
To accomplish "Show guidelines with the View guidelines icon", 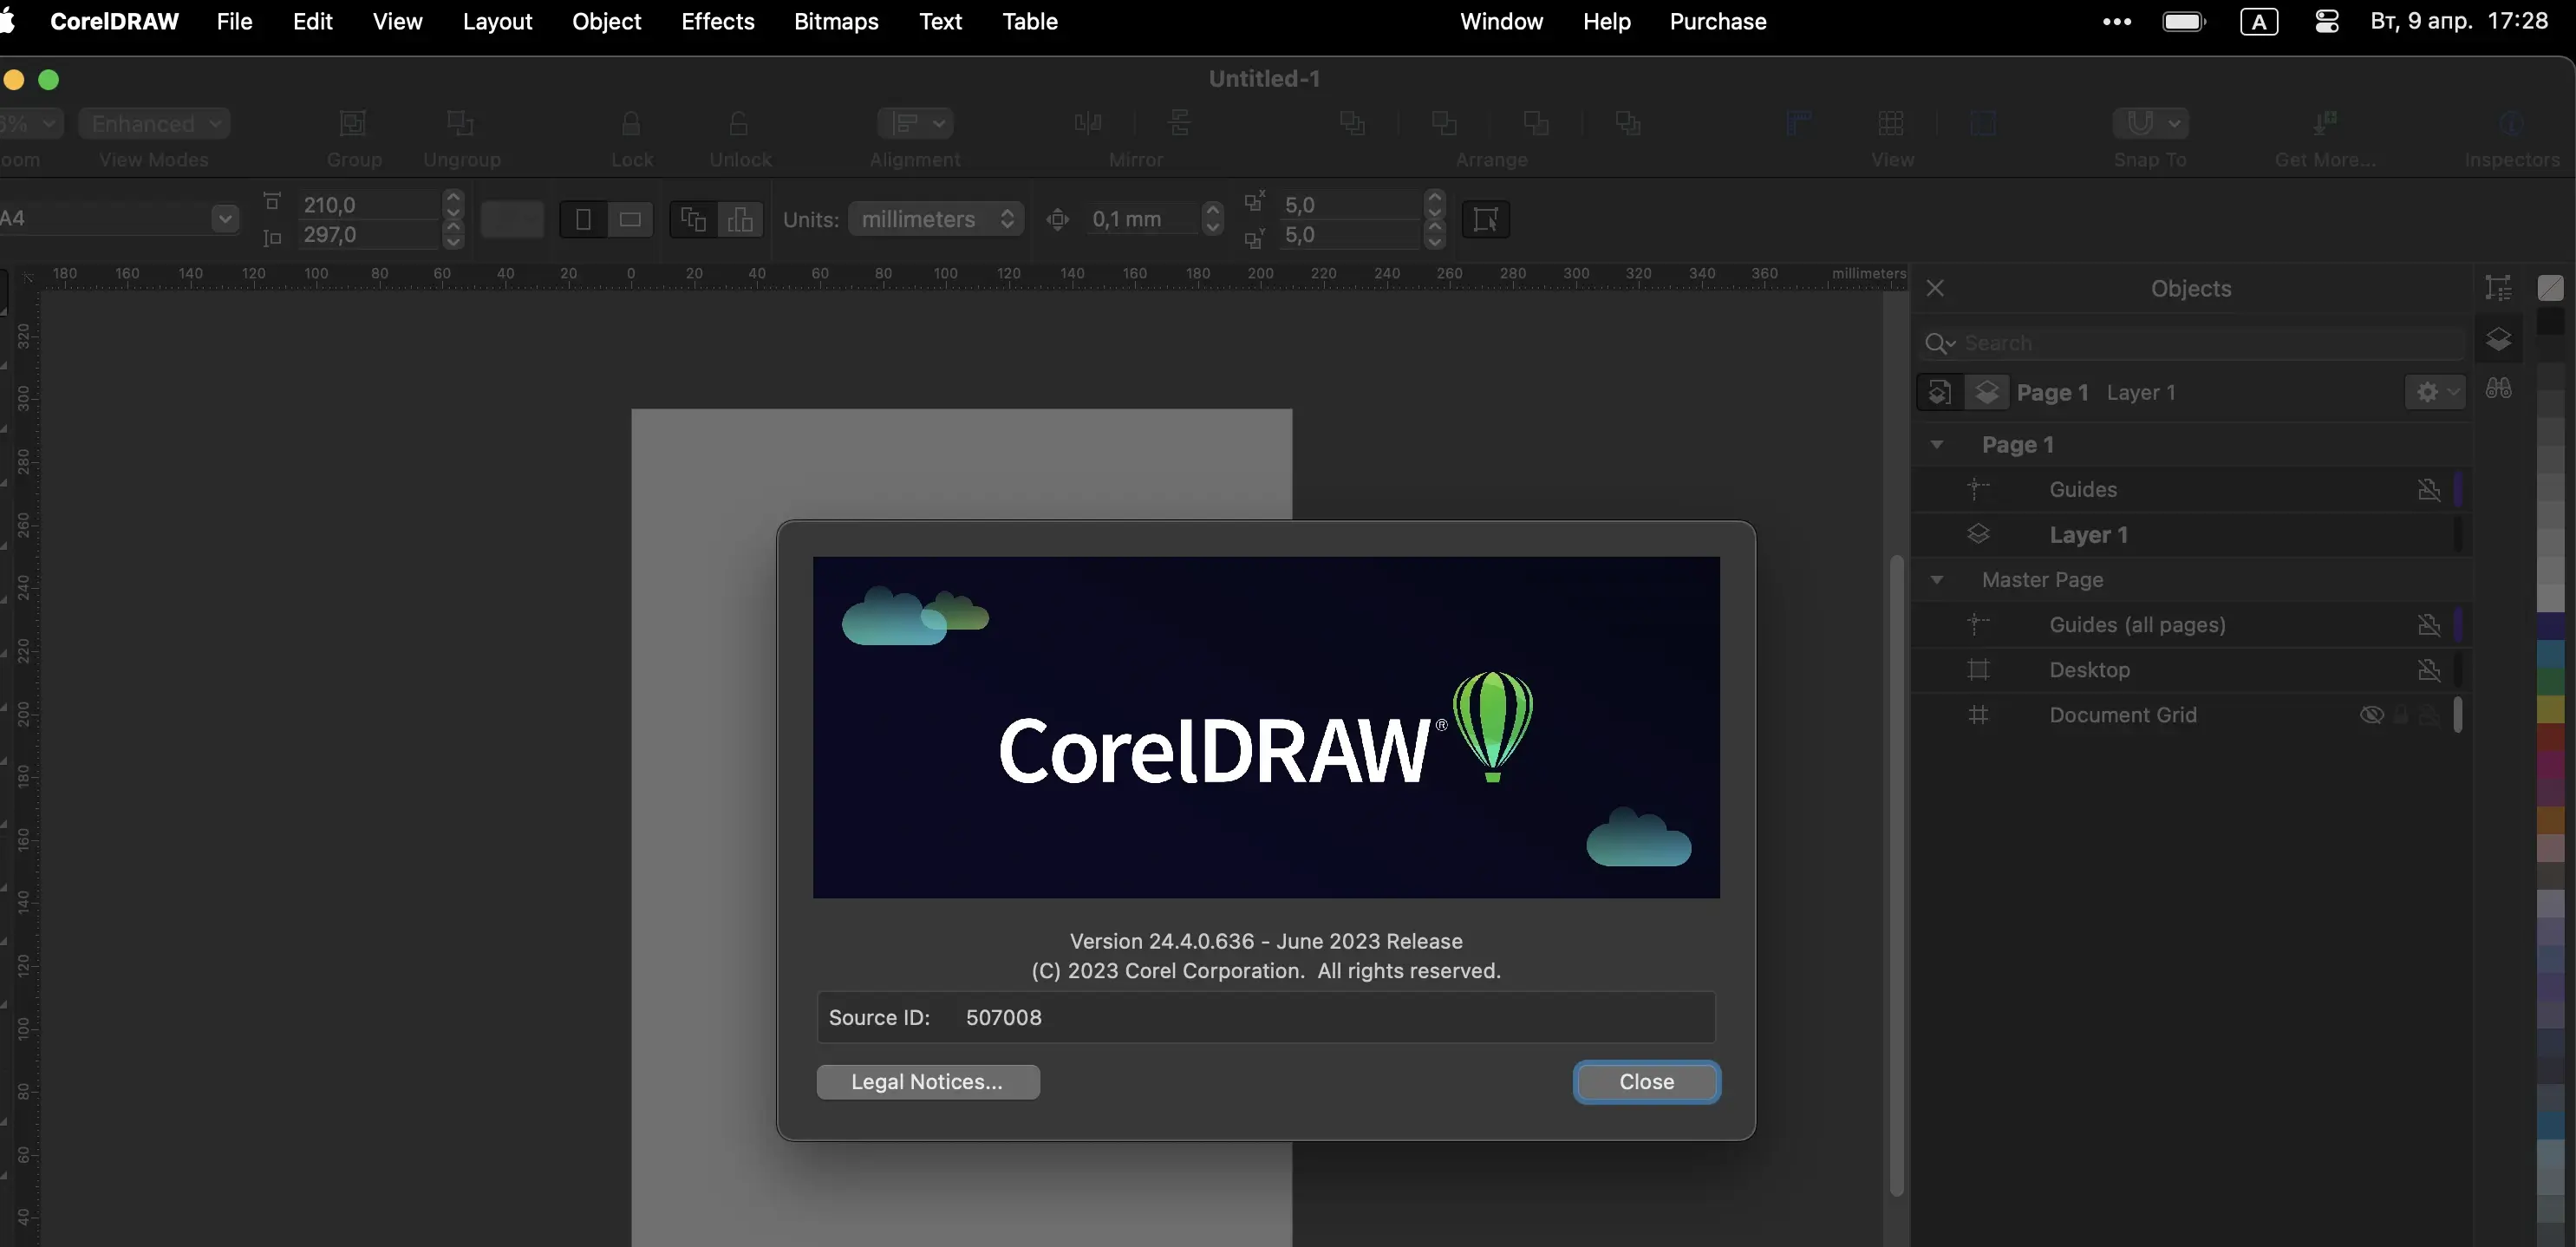I will 1983,123.
